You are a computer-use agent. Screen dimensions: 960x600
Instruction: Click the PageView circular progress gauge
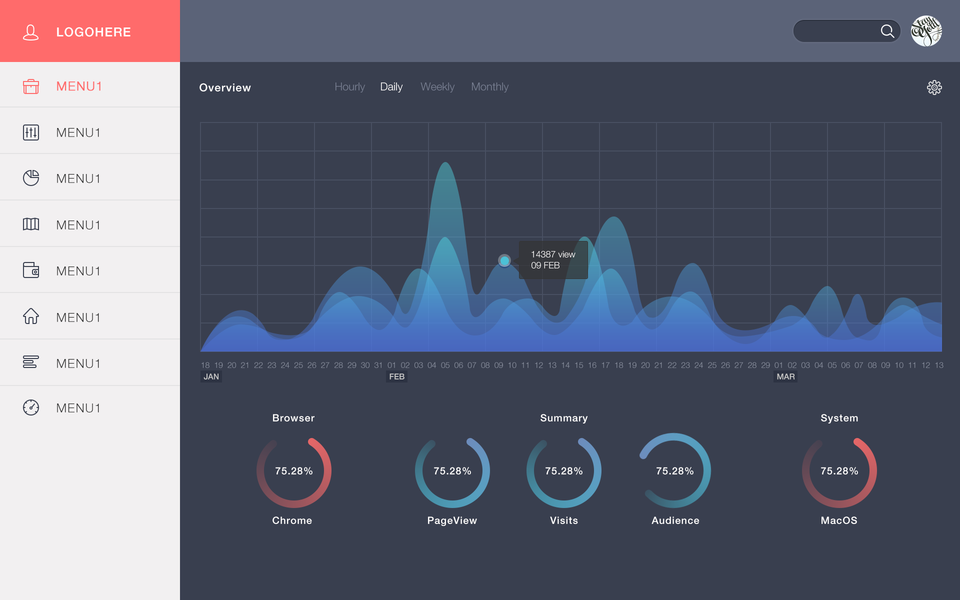click(452, 471)
